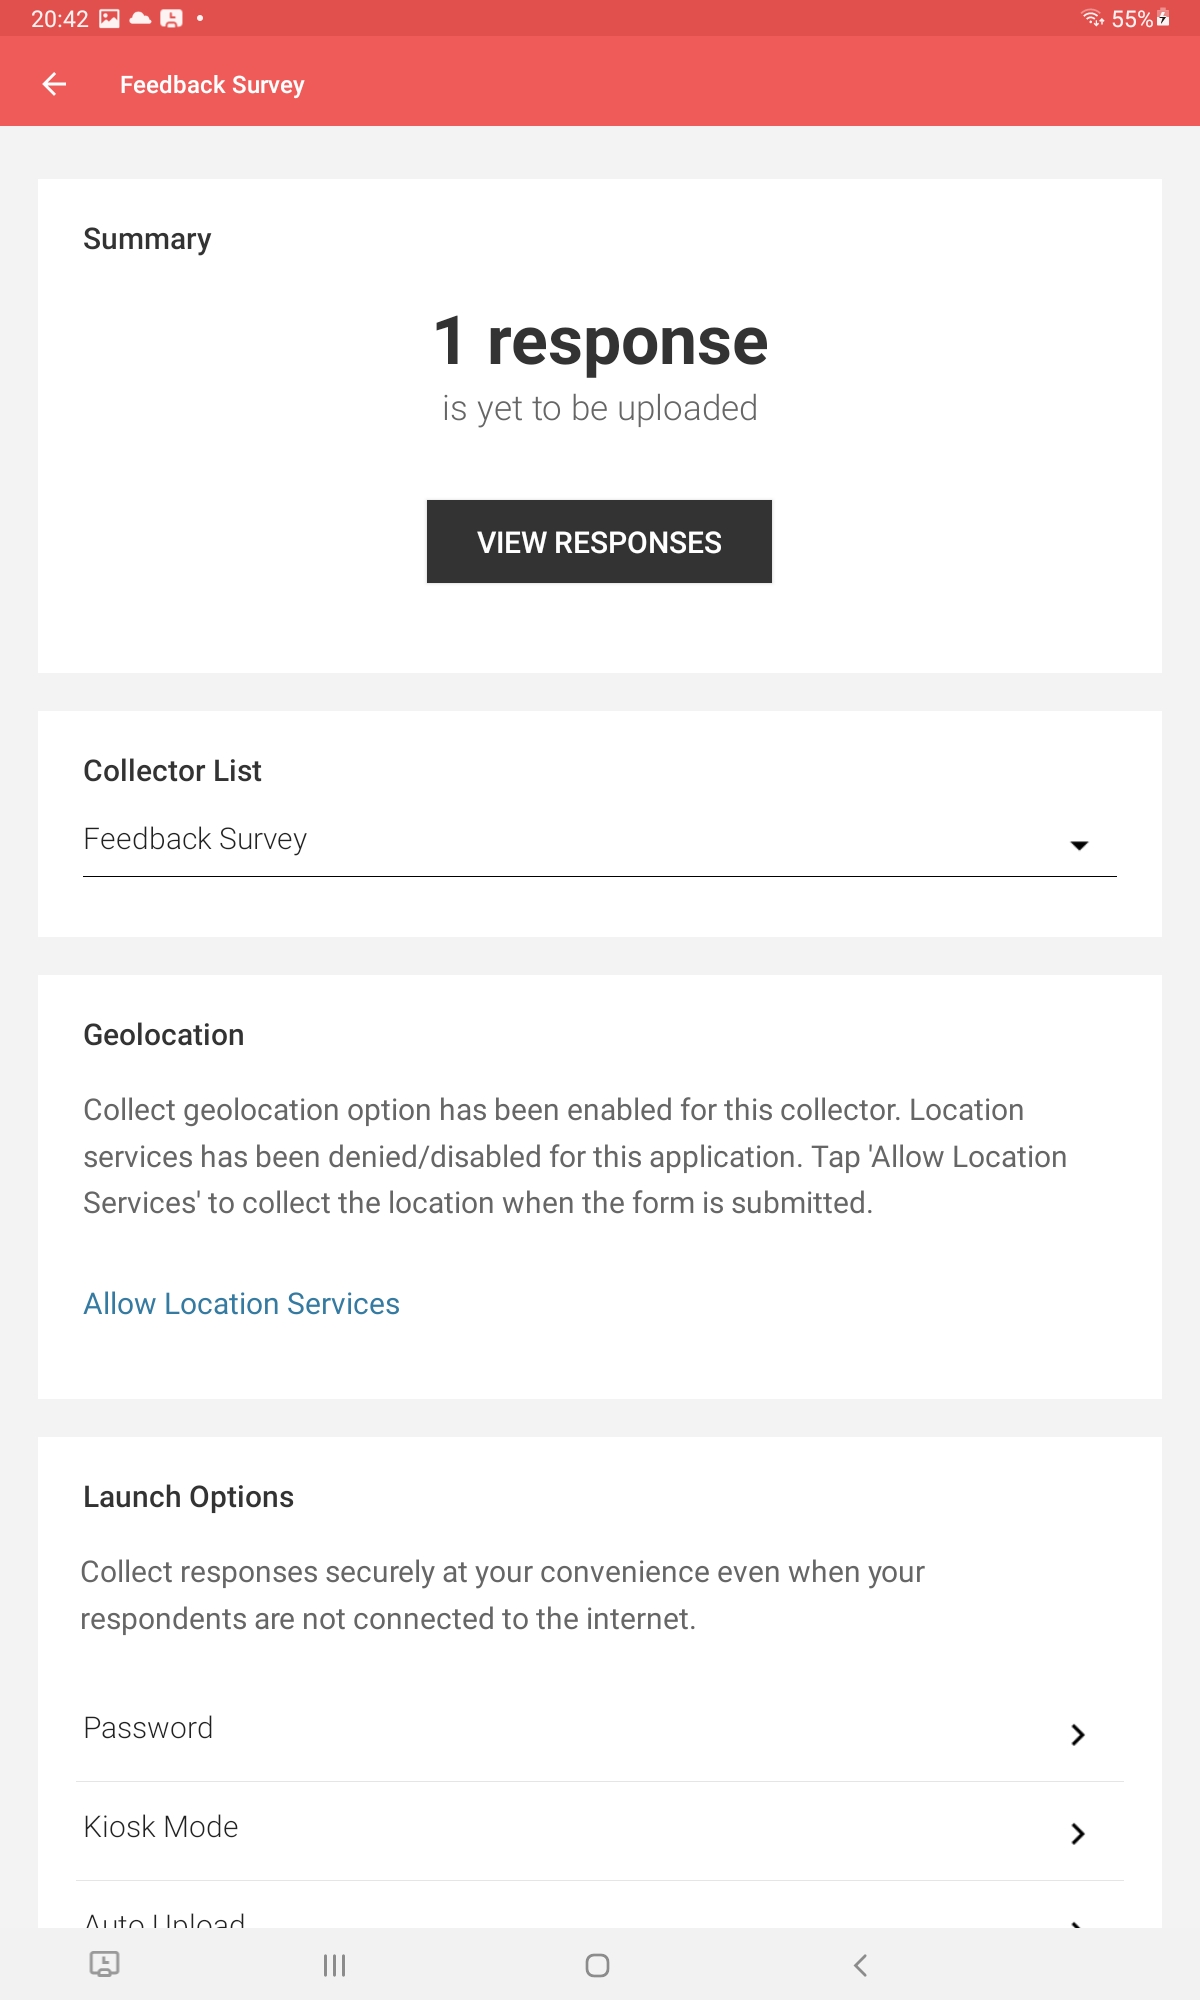The height and width of the screenshot is (2000, 1200).
Task: Tap the back arrow in the header
Action: tap(55, 85)
